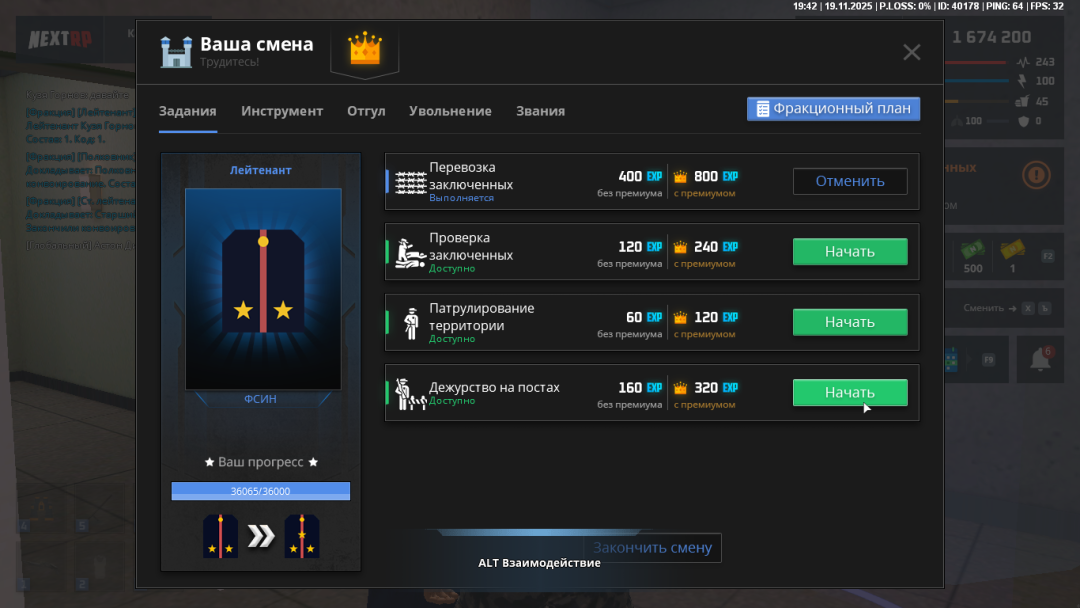Click the double chevron between rank icons
Image resolution: width=1080 pixels, height=608 pixels.
[x=261, y=536]
